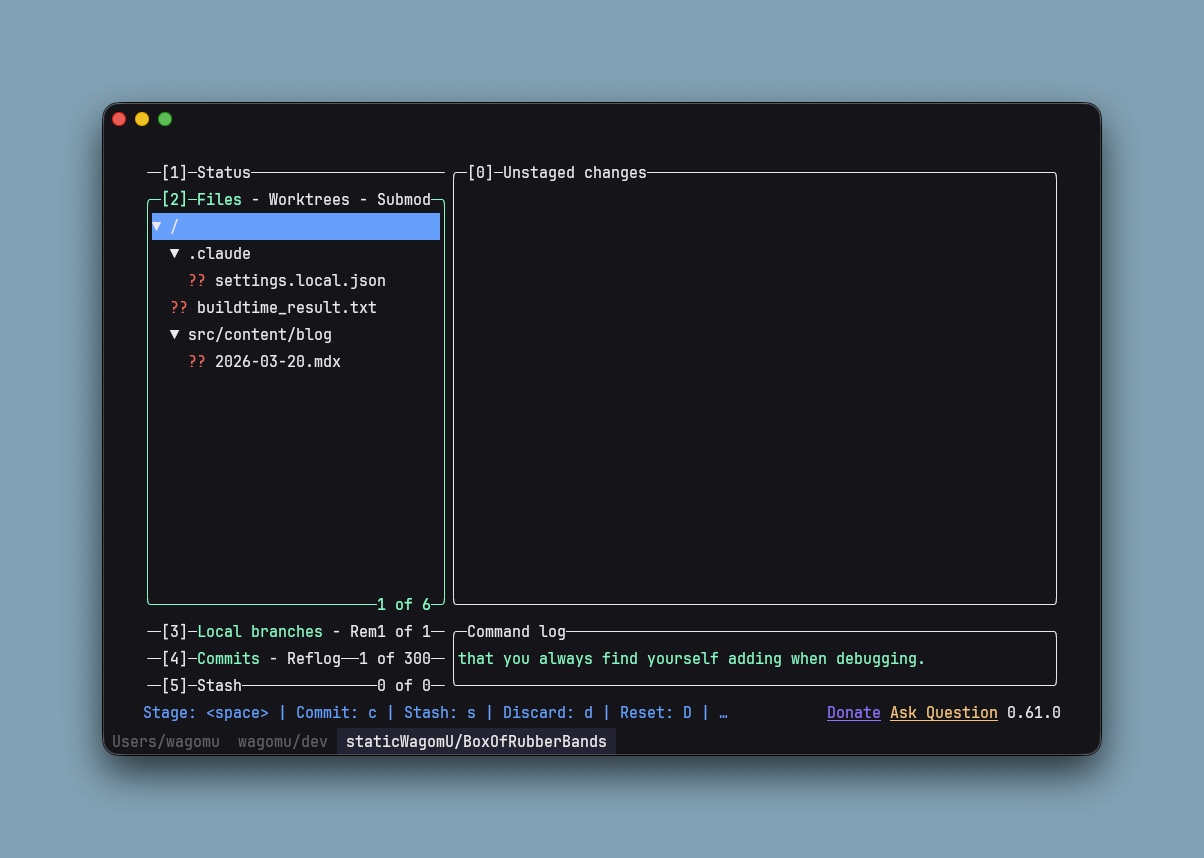The height and width of the screenshot is (858, 1204).
Task: Click the untracked marker beside buildtime_result.txt
Action: click(x=179, y=308)
